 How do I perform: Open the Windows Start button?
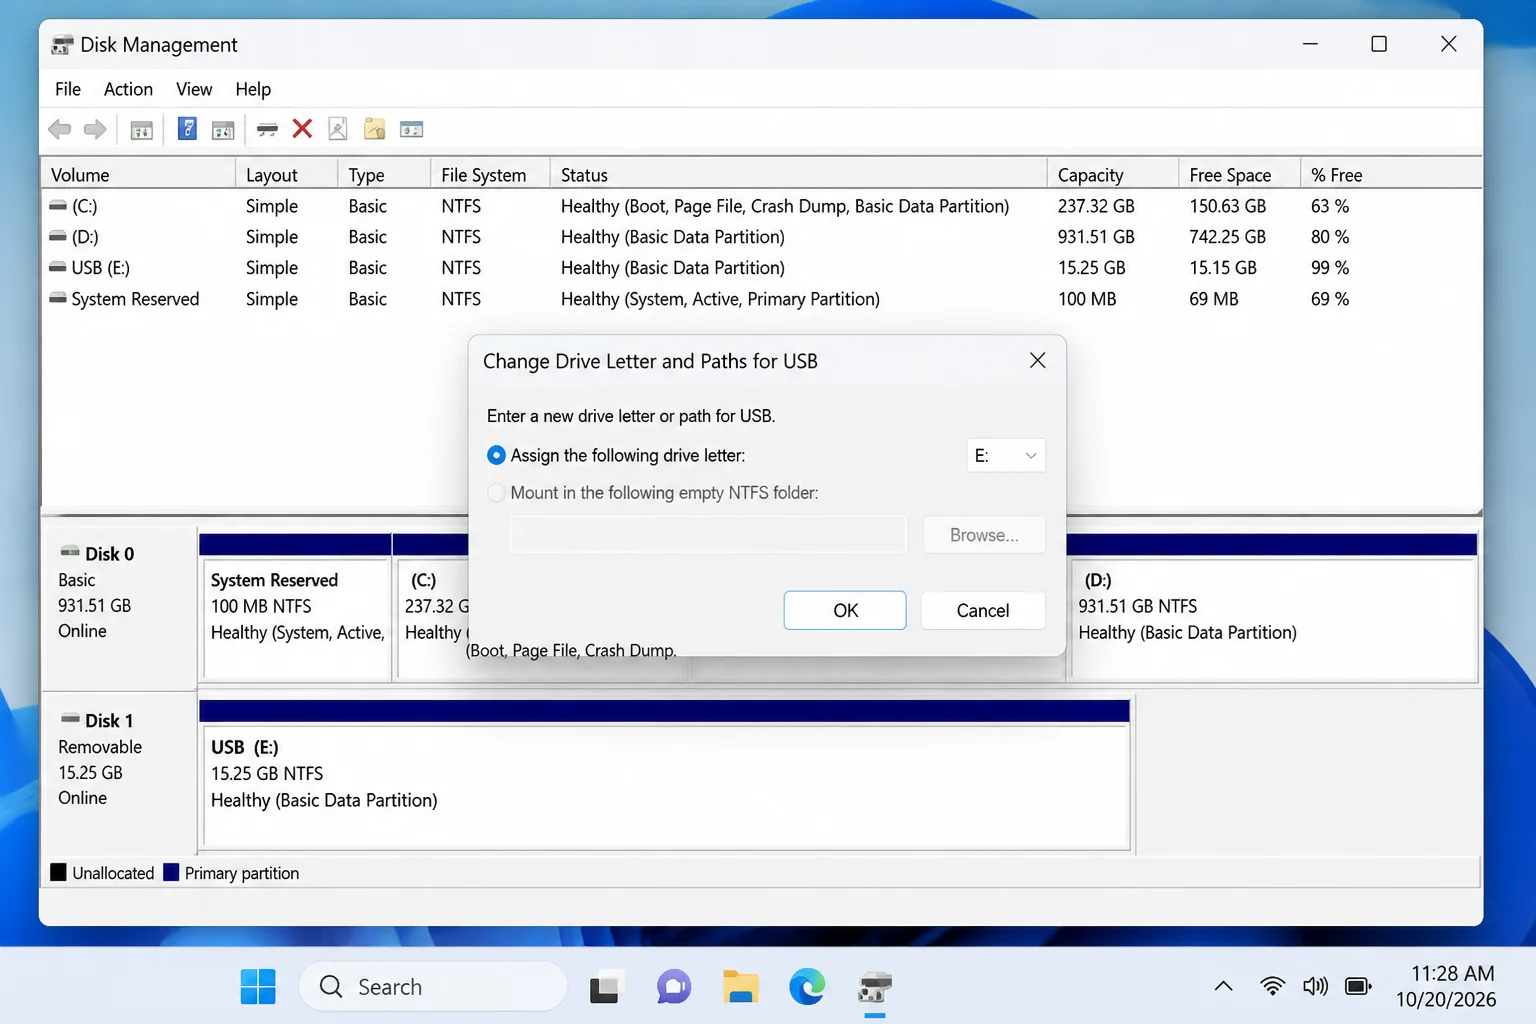point(258,987)
